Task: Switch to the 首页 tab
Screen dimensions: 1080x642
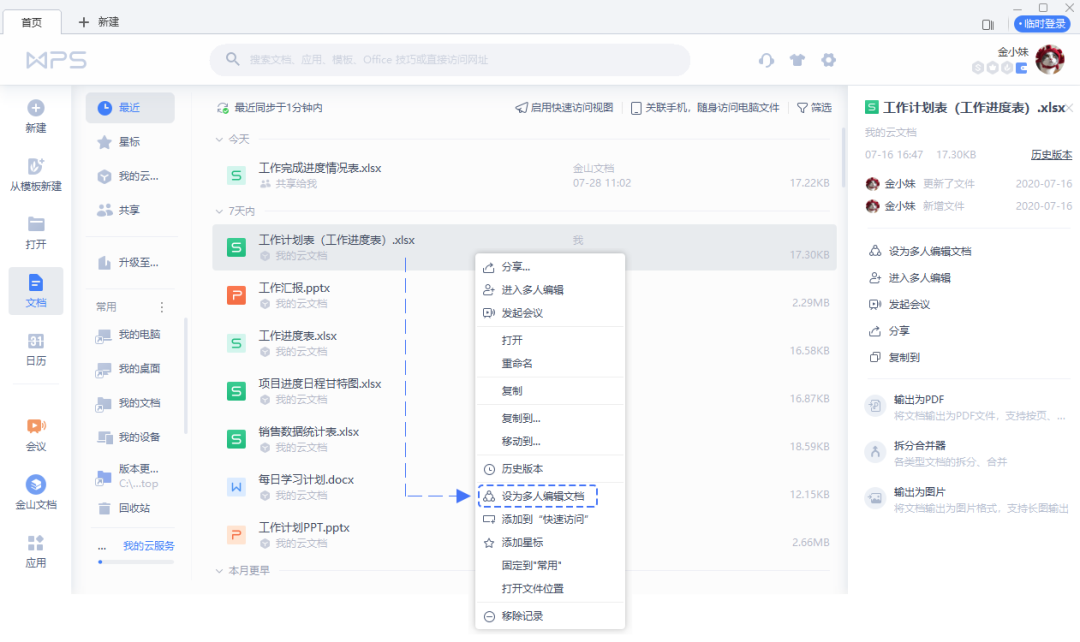Action: pyautogui.click(x=32, y=19)
